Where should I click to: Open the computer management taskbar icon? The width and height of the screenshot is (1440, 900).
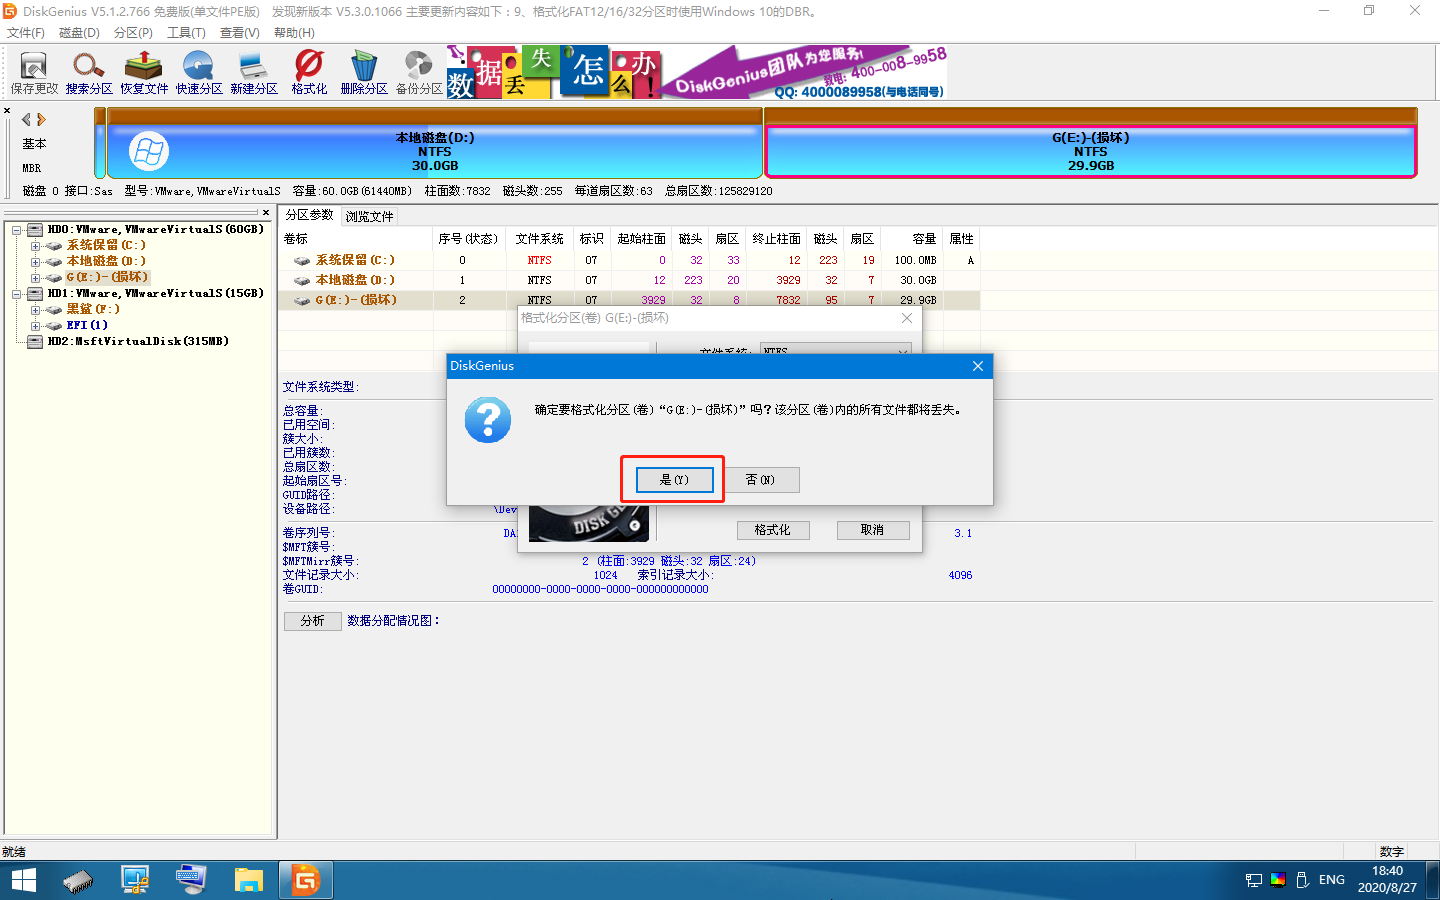tap(135, 880)
